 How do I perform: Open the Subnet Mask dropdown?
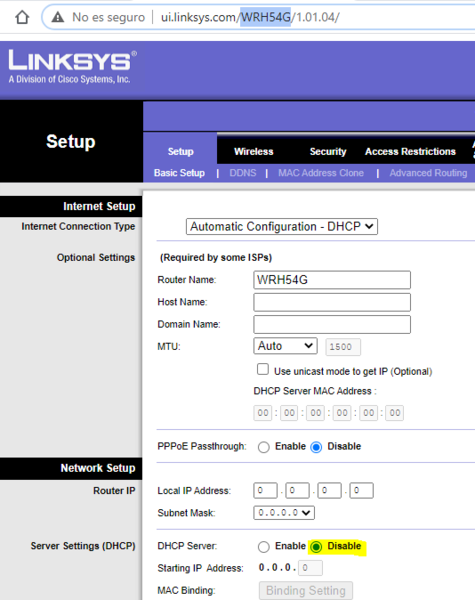pos(284,513)
